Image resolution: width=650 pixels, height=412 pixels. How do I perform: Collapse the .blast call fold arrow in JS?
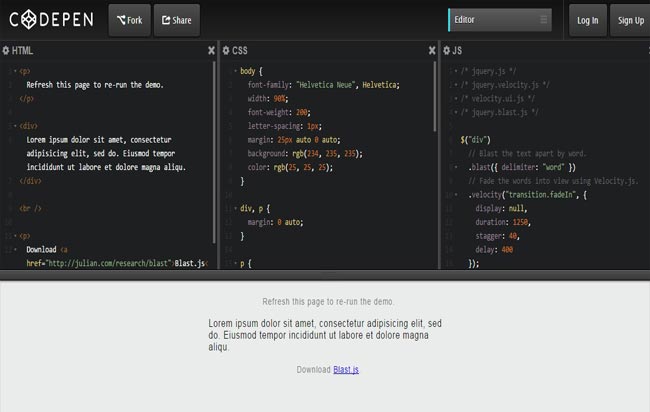pyautogui.click(x=456, y=167)
